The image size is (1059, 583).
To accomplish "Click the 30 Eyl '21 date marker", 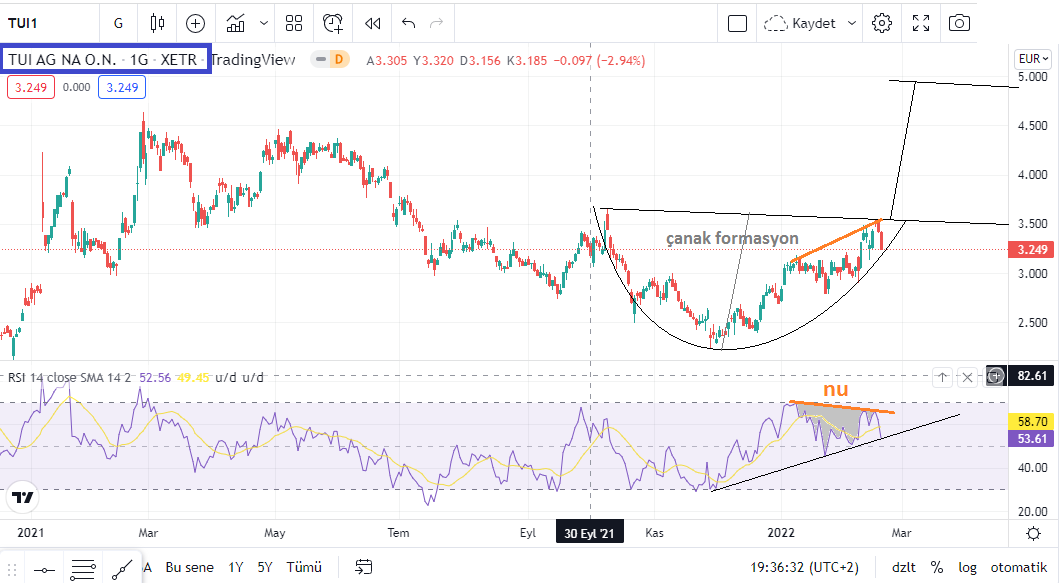I will point(590,533).
